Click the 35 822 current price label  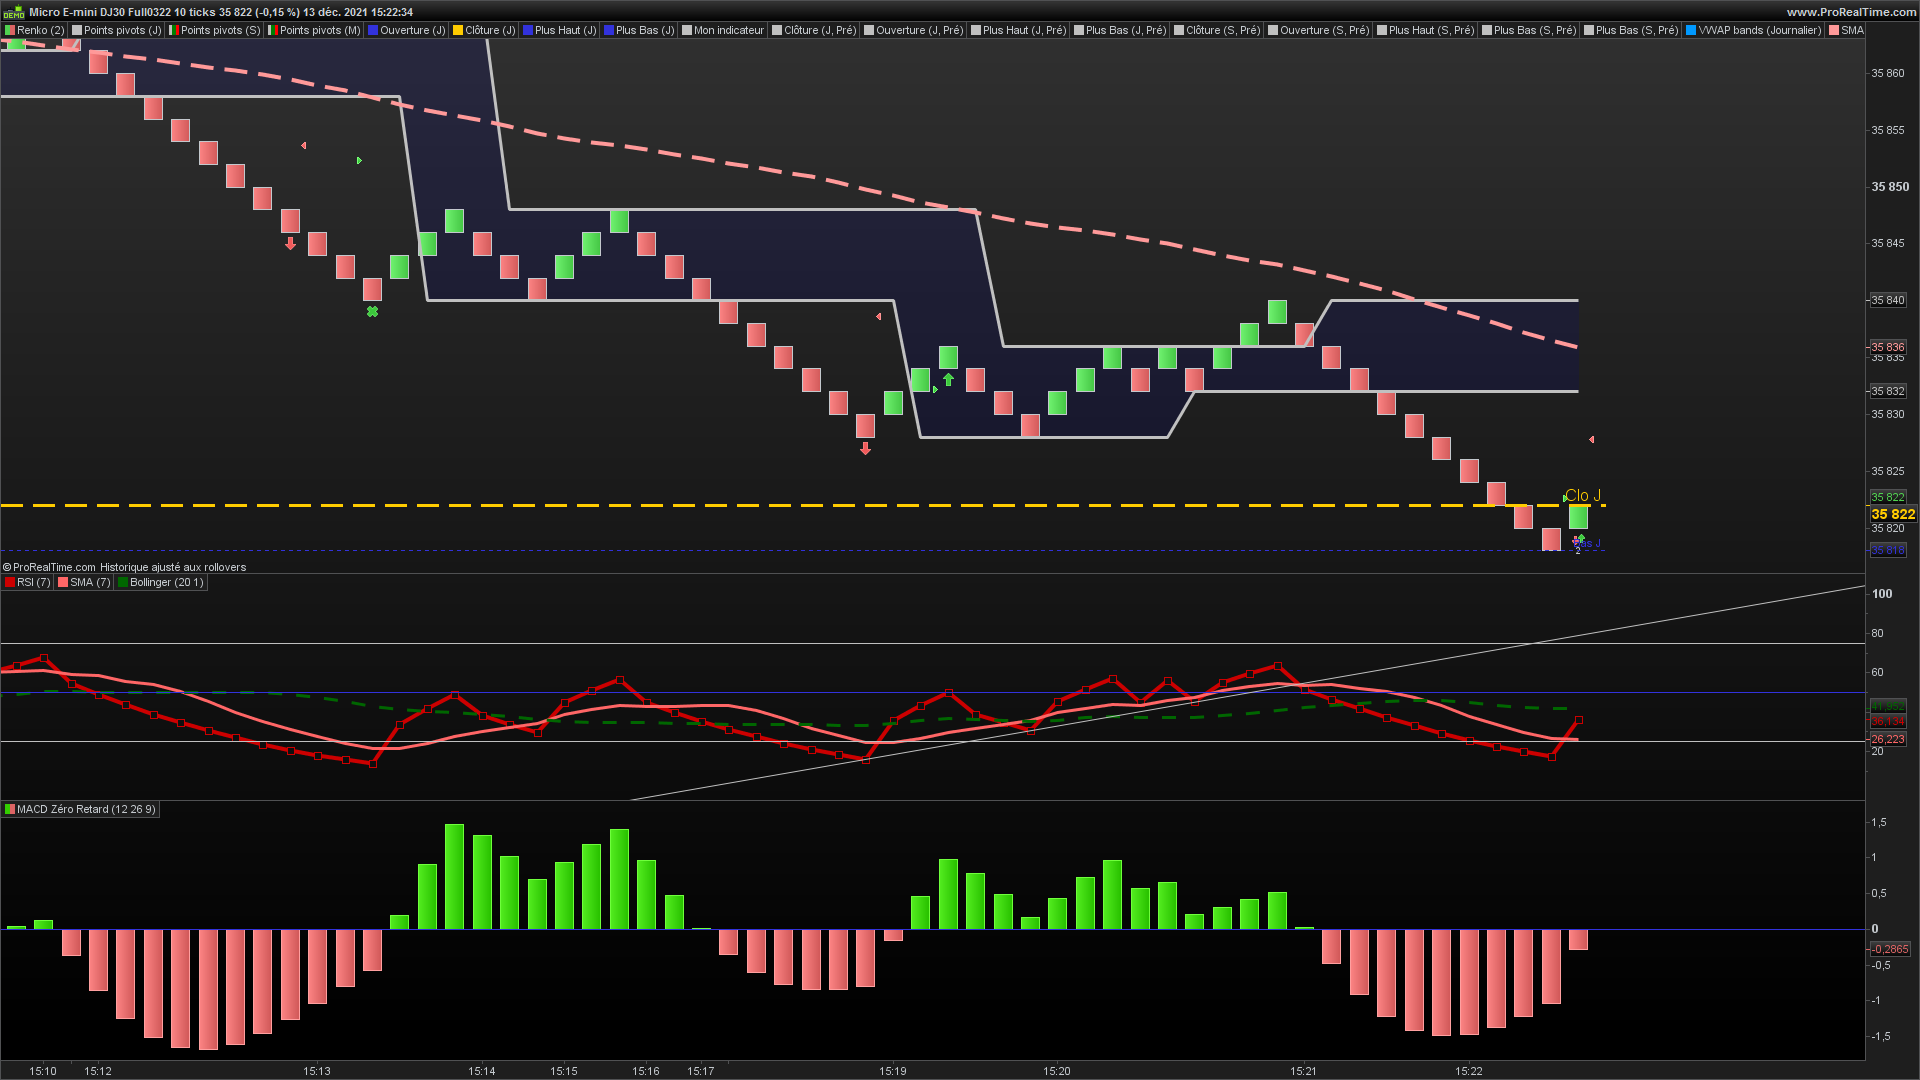tap(1892, 514)
